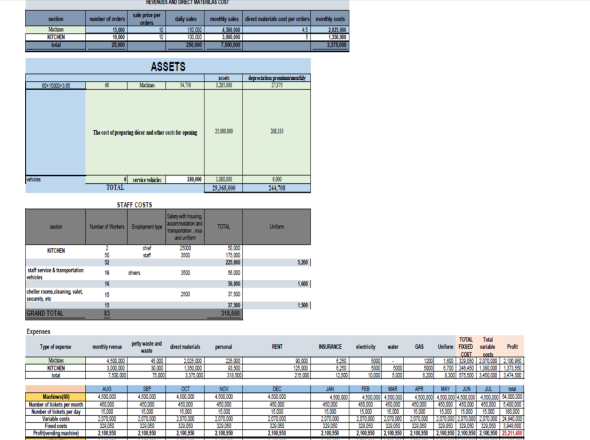The width and height of the screenshot is (590, 440).
Task: Click the 'daily sales' header in revenues table
Action: [x=185, y=18]
